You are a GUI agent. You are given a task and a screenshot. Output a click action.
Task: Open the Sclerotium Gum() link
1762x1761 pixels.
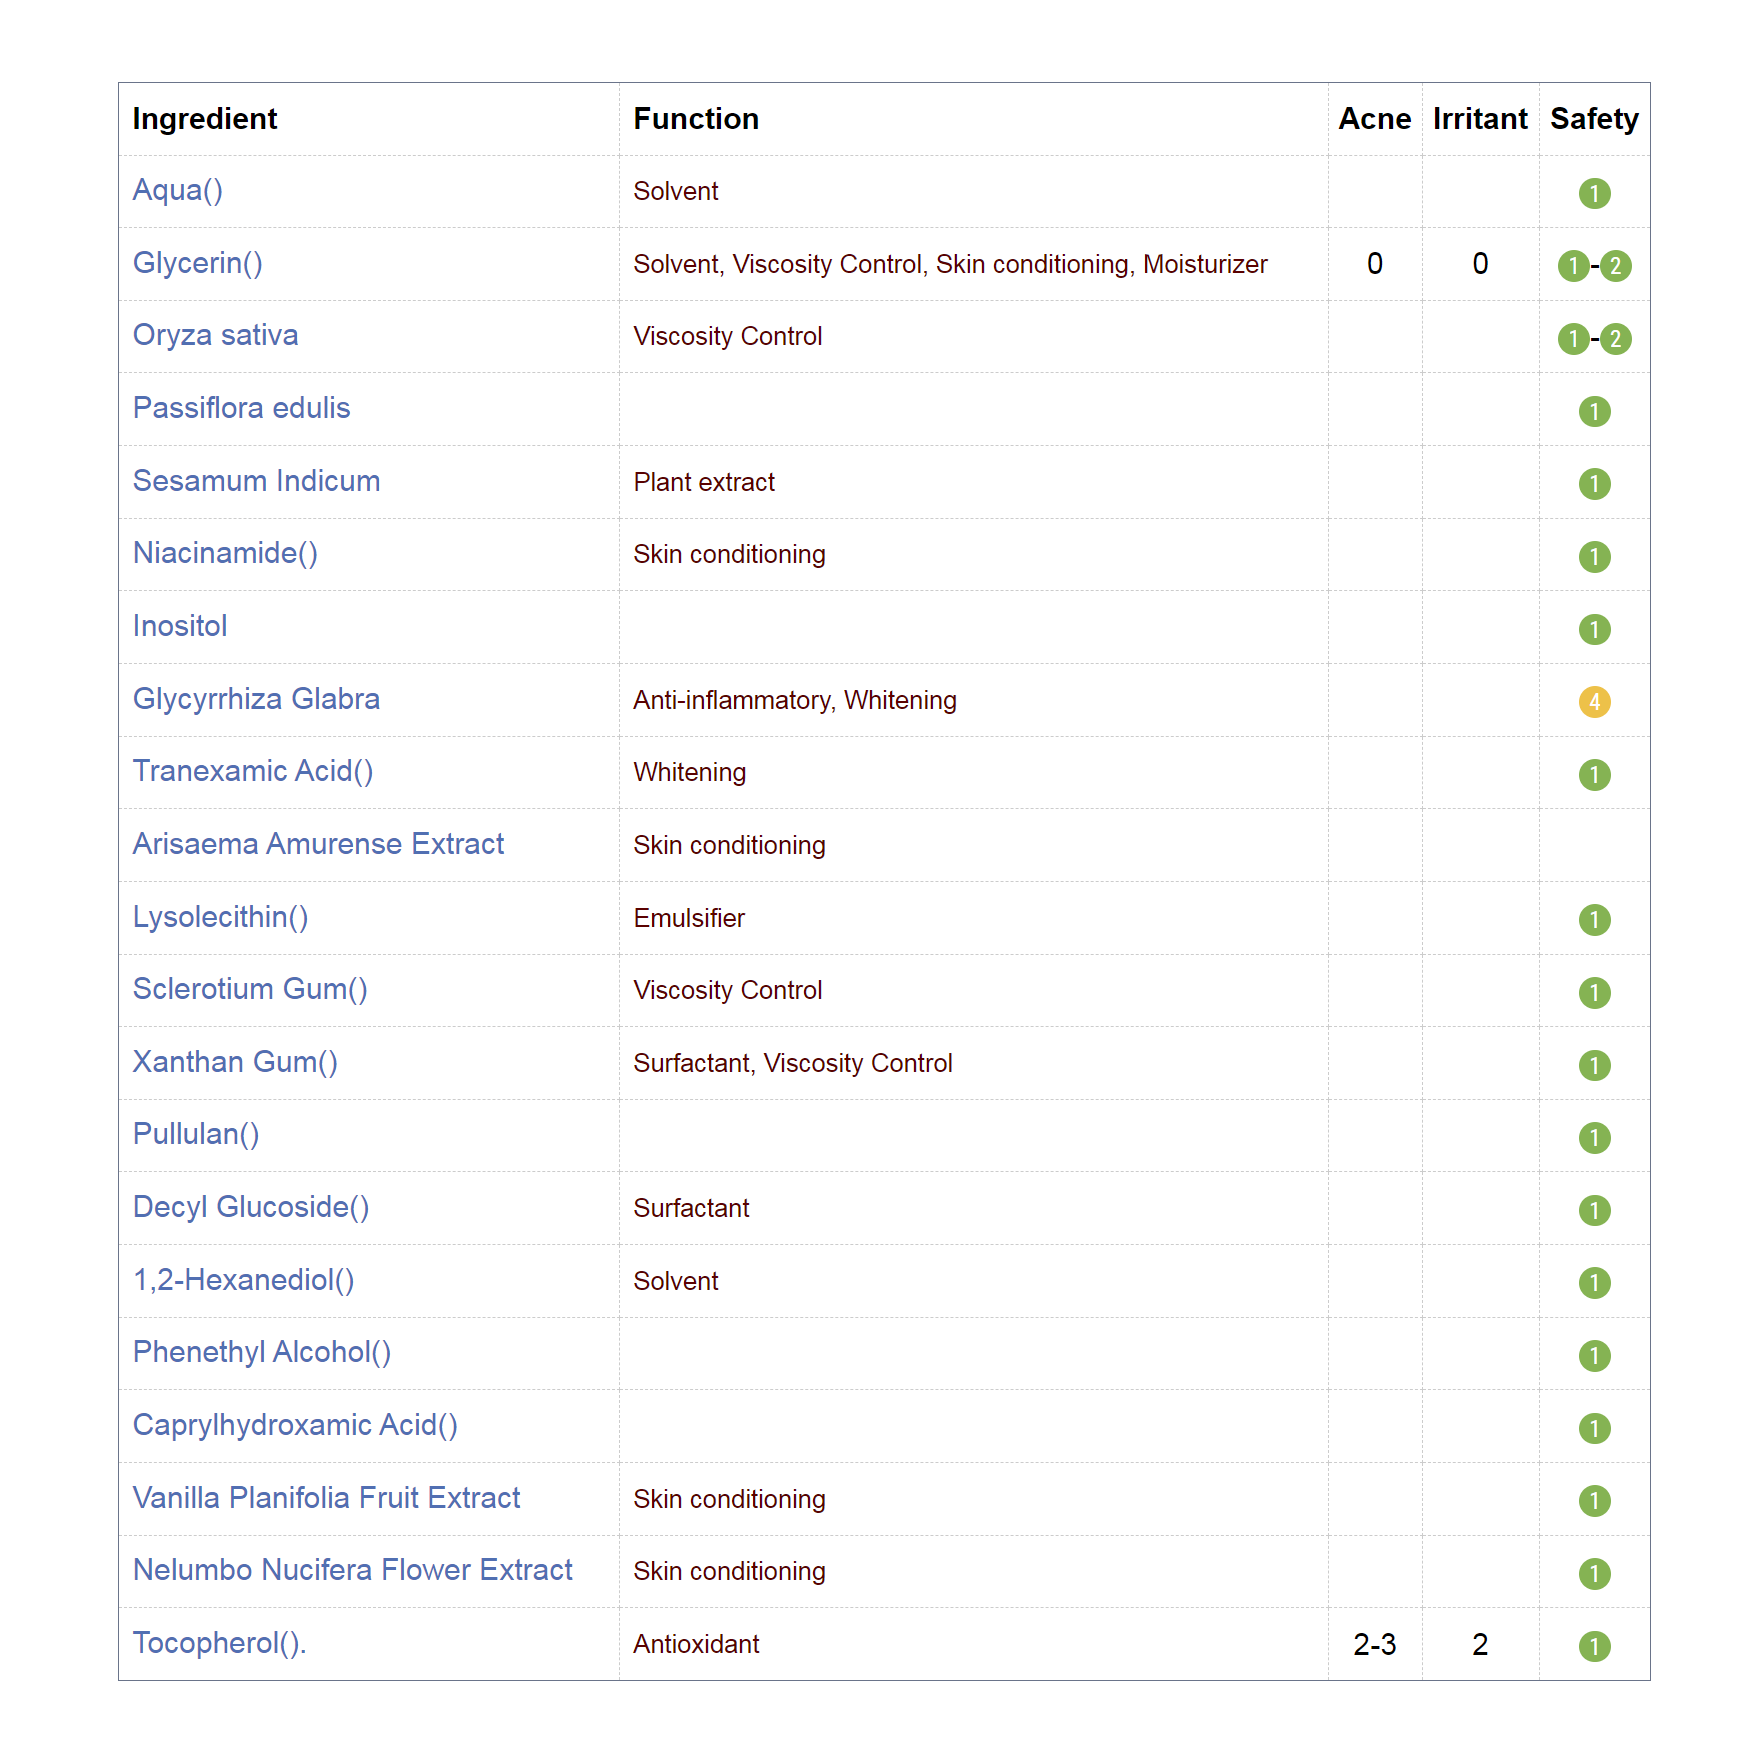pos(251,989)
